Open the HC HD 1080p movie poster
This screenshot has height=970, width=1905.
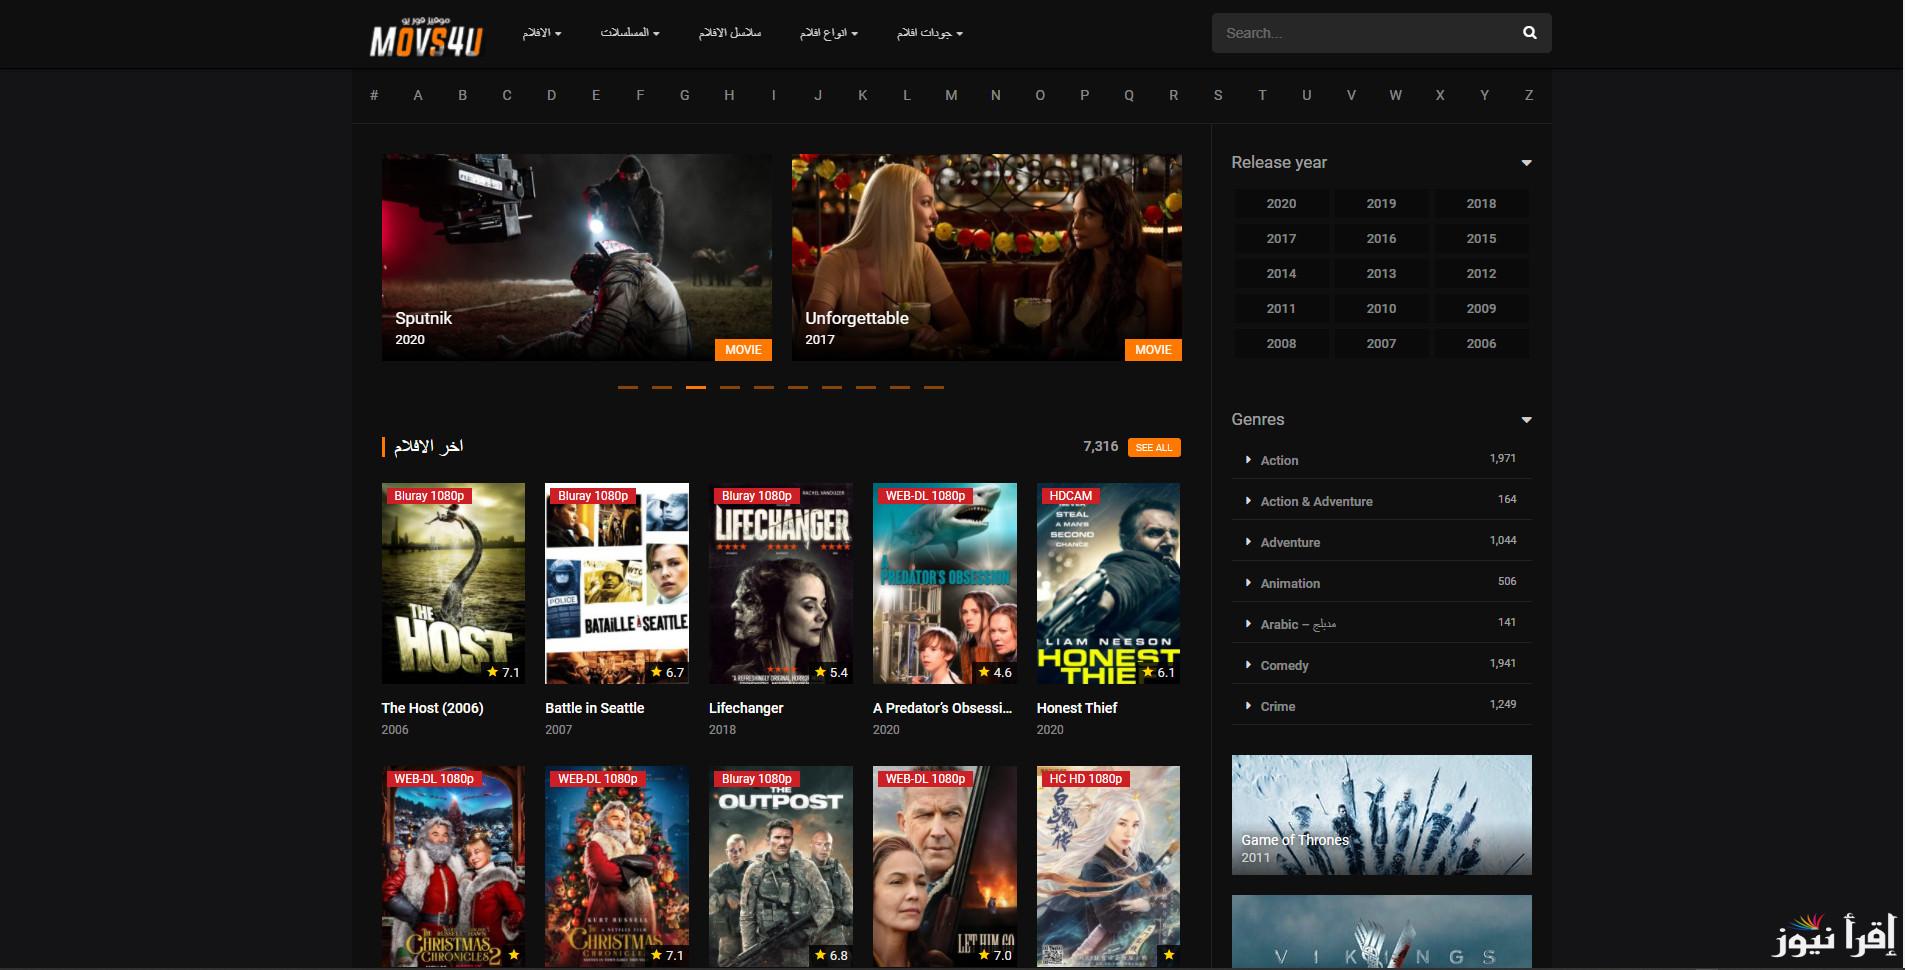[1108, 867]
